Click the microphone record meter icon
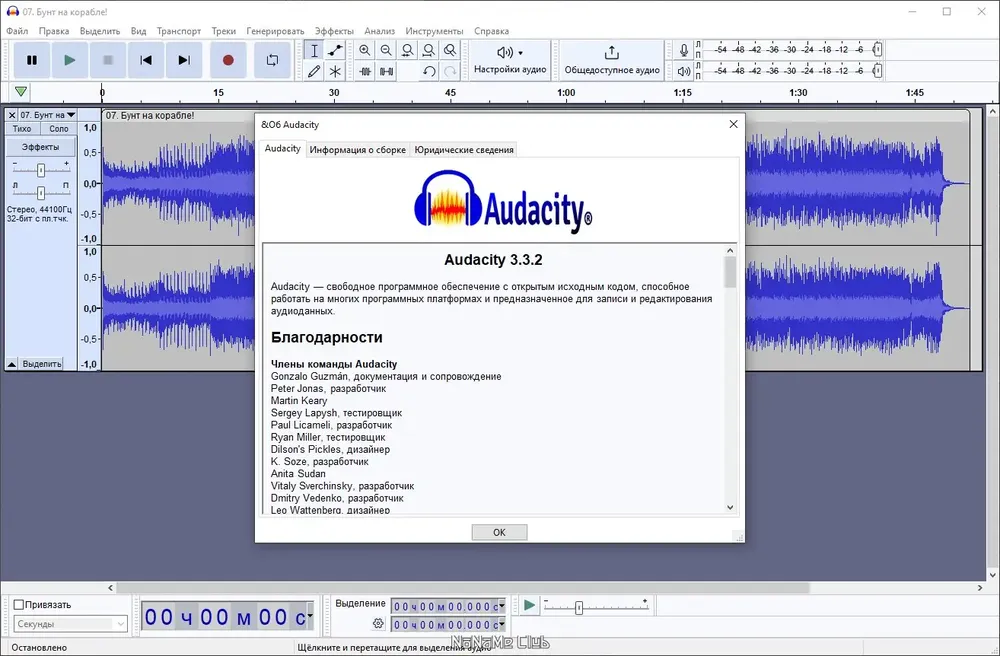The image size is (1000, 656). [683, 50]
